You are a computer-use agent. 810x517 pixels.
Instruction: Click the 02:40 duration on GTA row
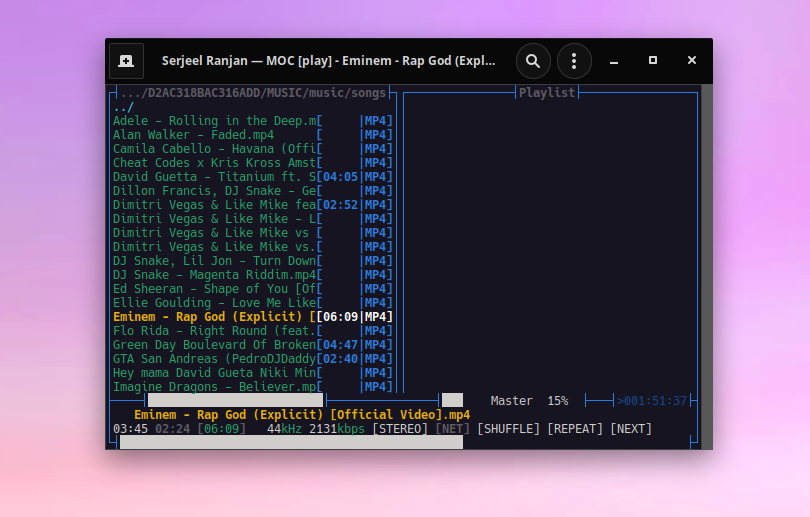[340, 358]
